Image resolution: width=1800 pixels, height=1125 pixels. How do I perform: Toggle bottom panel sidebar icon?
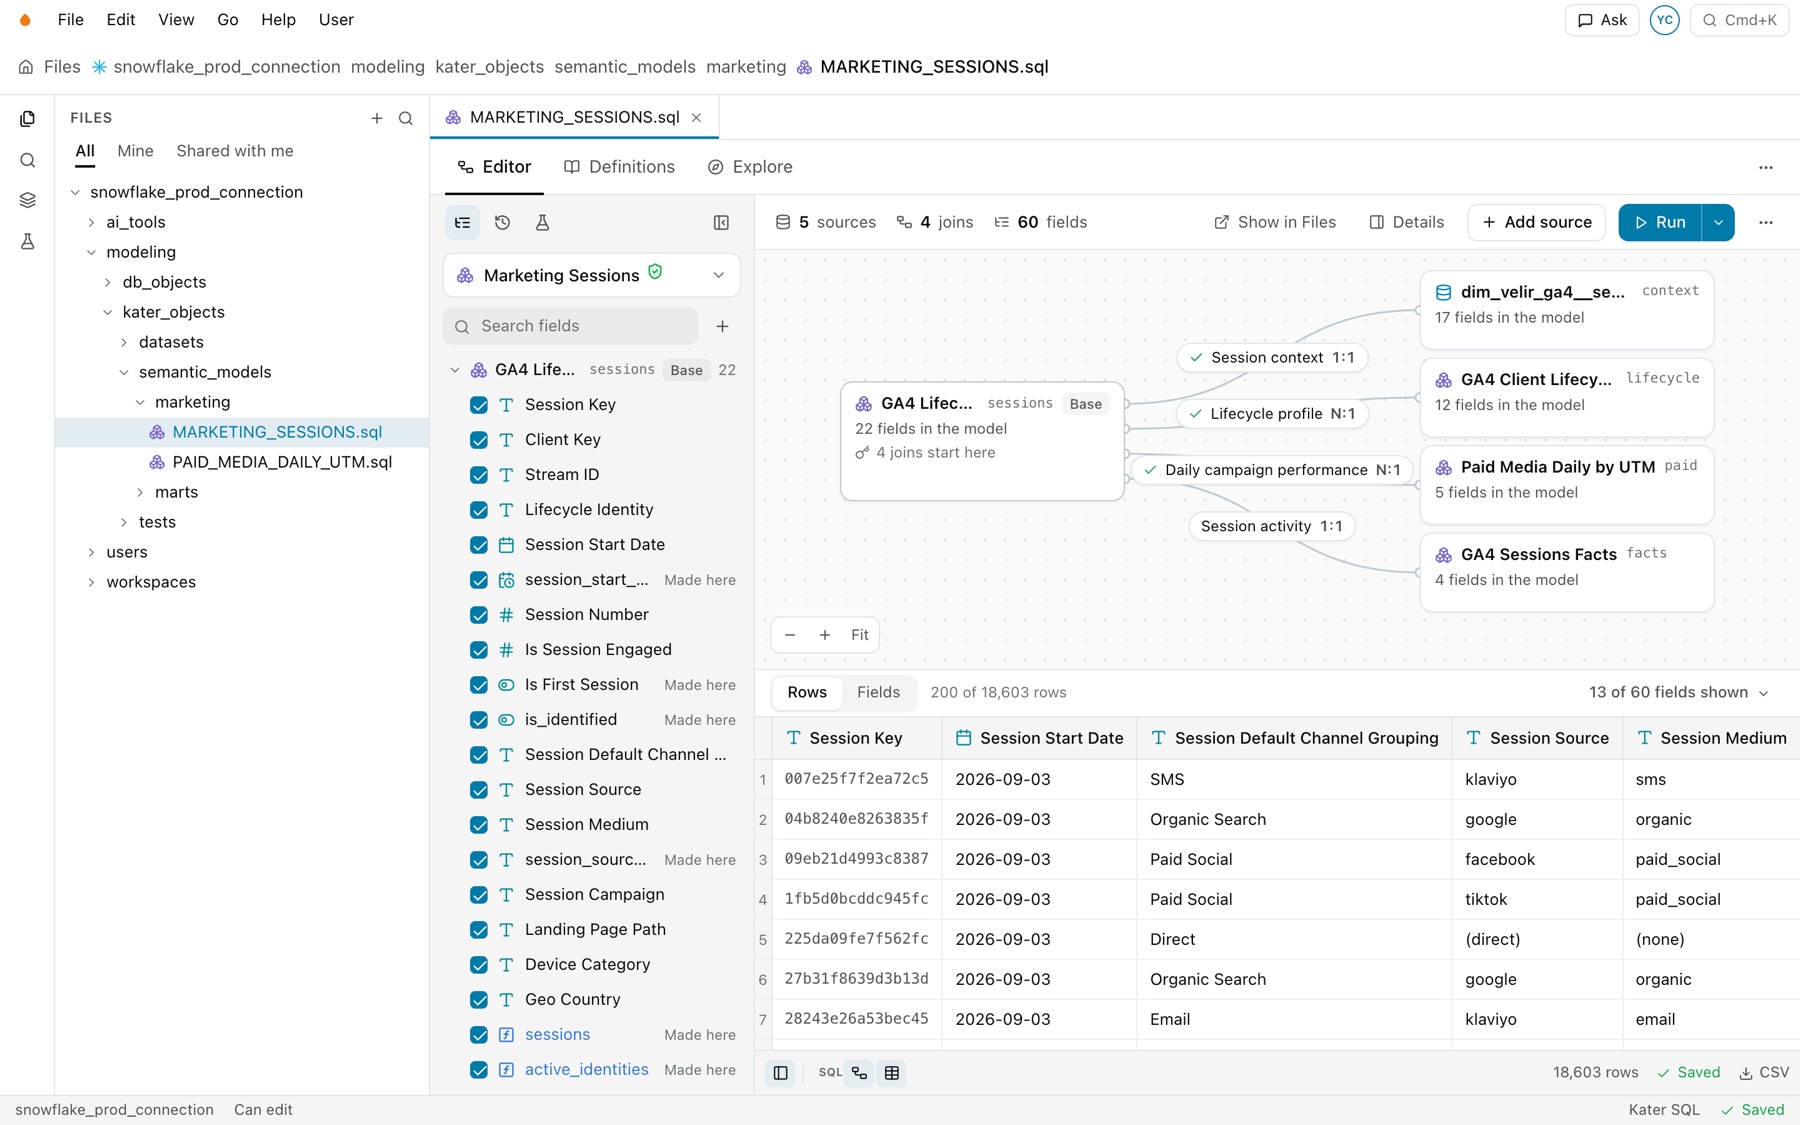pyautogui.click(x=780, y=1073)
